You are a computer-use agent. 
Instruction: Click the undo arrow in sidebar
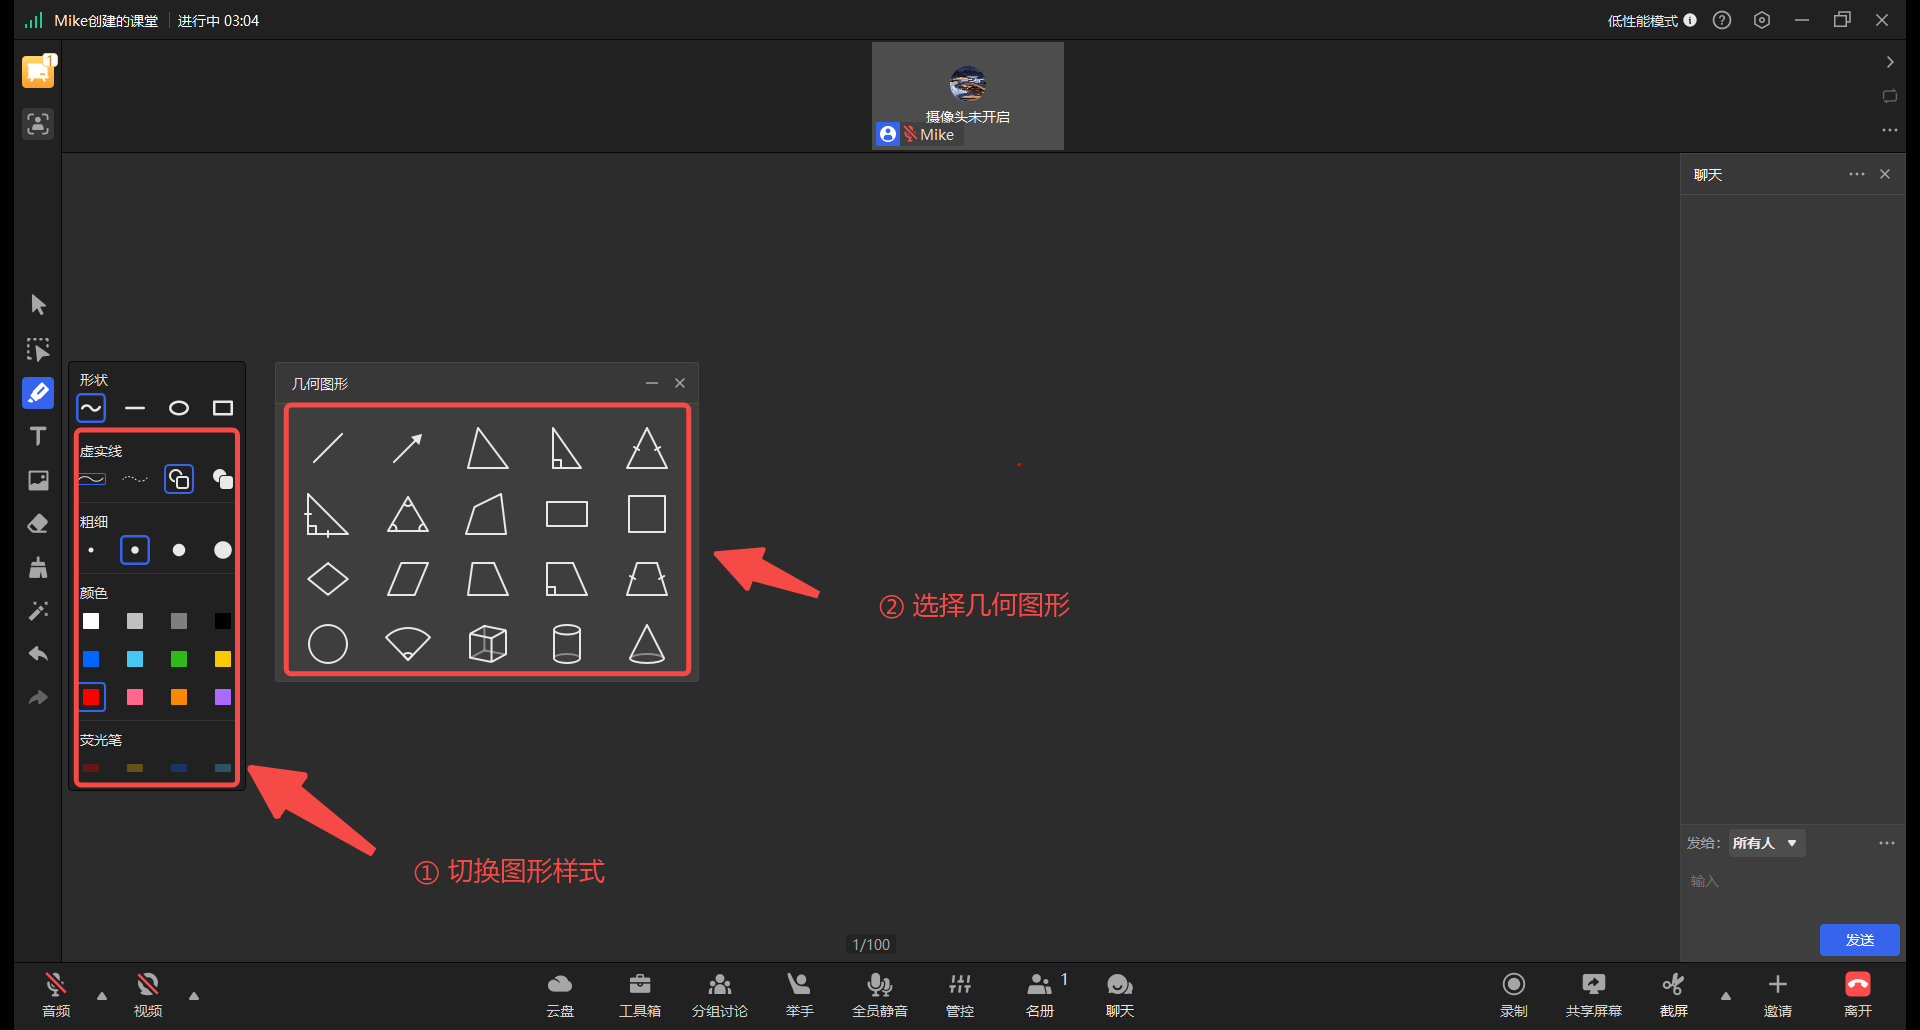(38, 654)
